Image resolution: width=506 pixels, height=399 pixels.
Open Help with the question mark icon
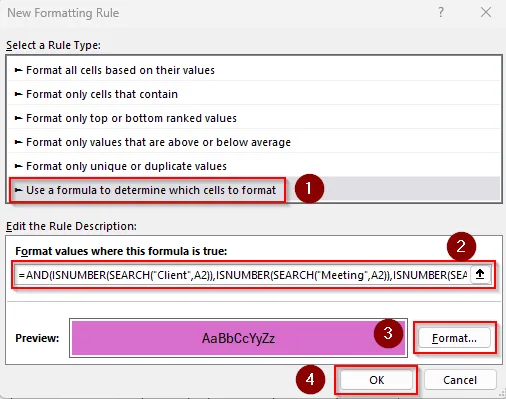441,12
